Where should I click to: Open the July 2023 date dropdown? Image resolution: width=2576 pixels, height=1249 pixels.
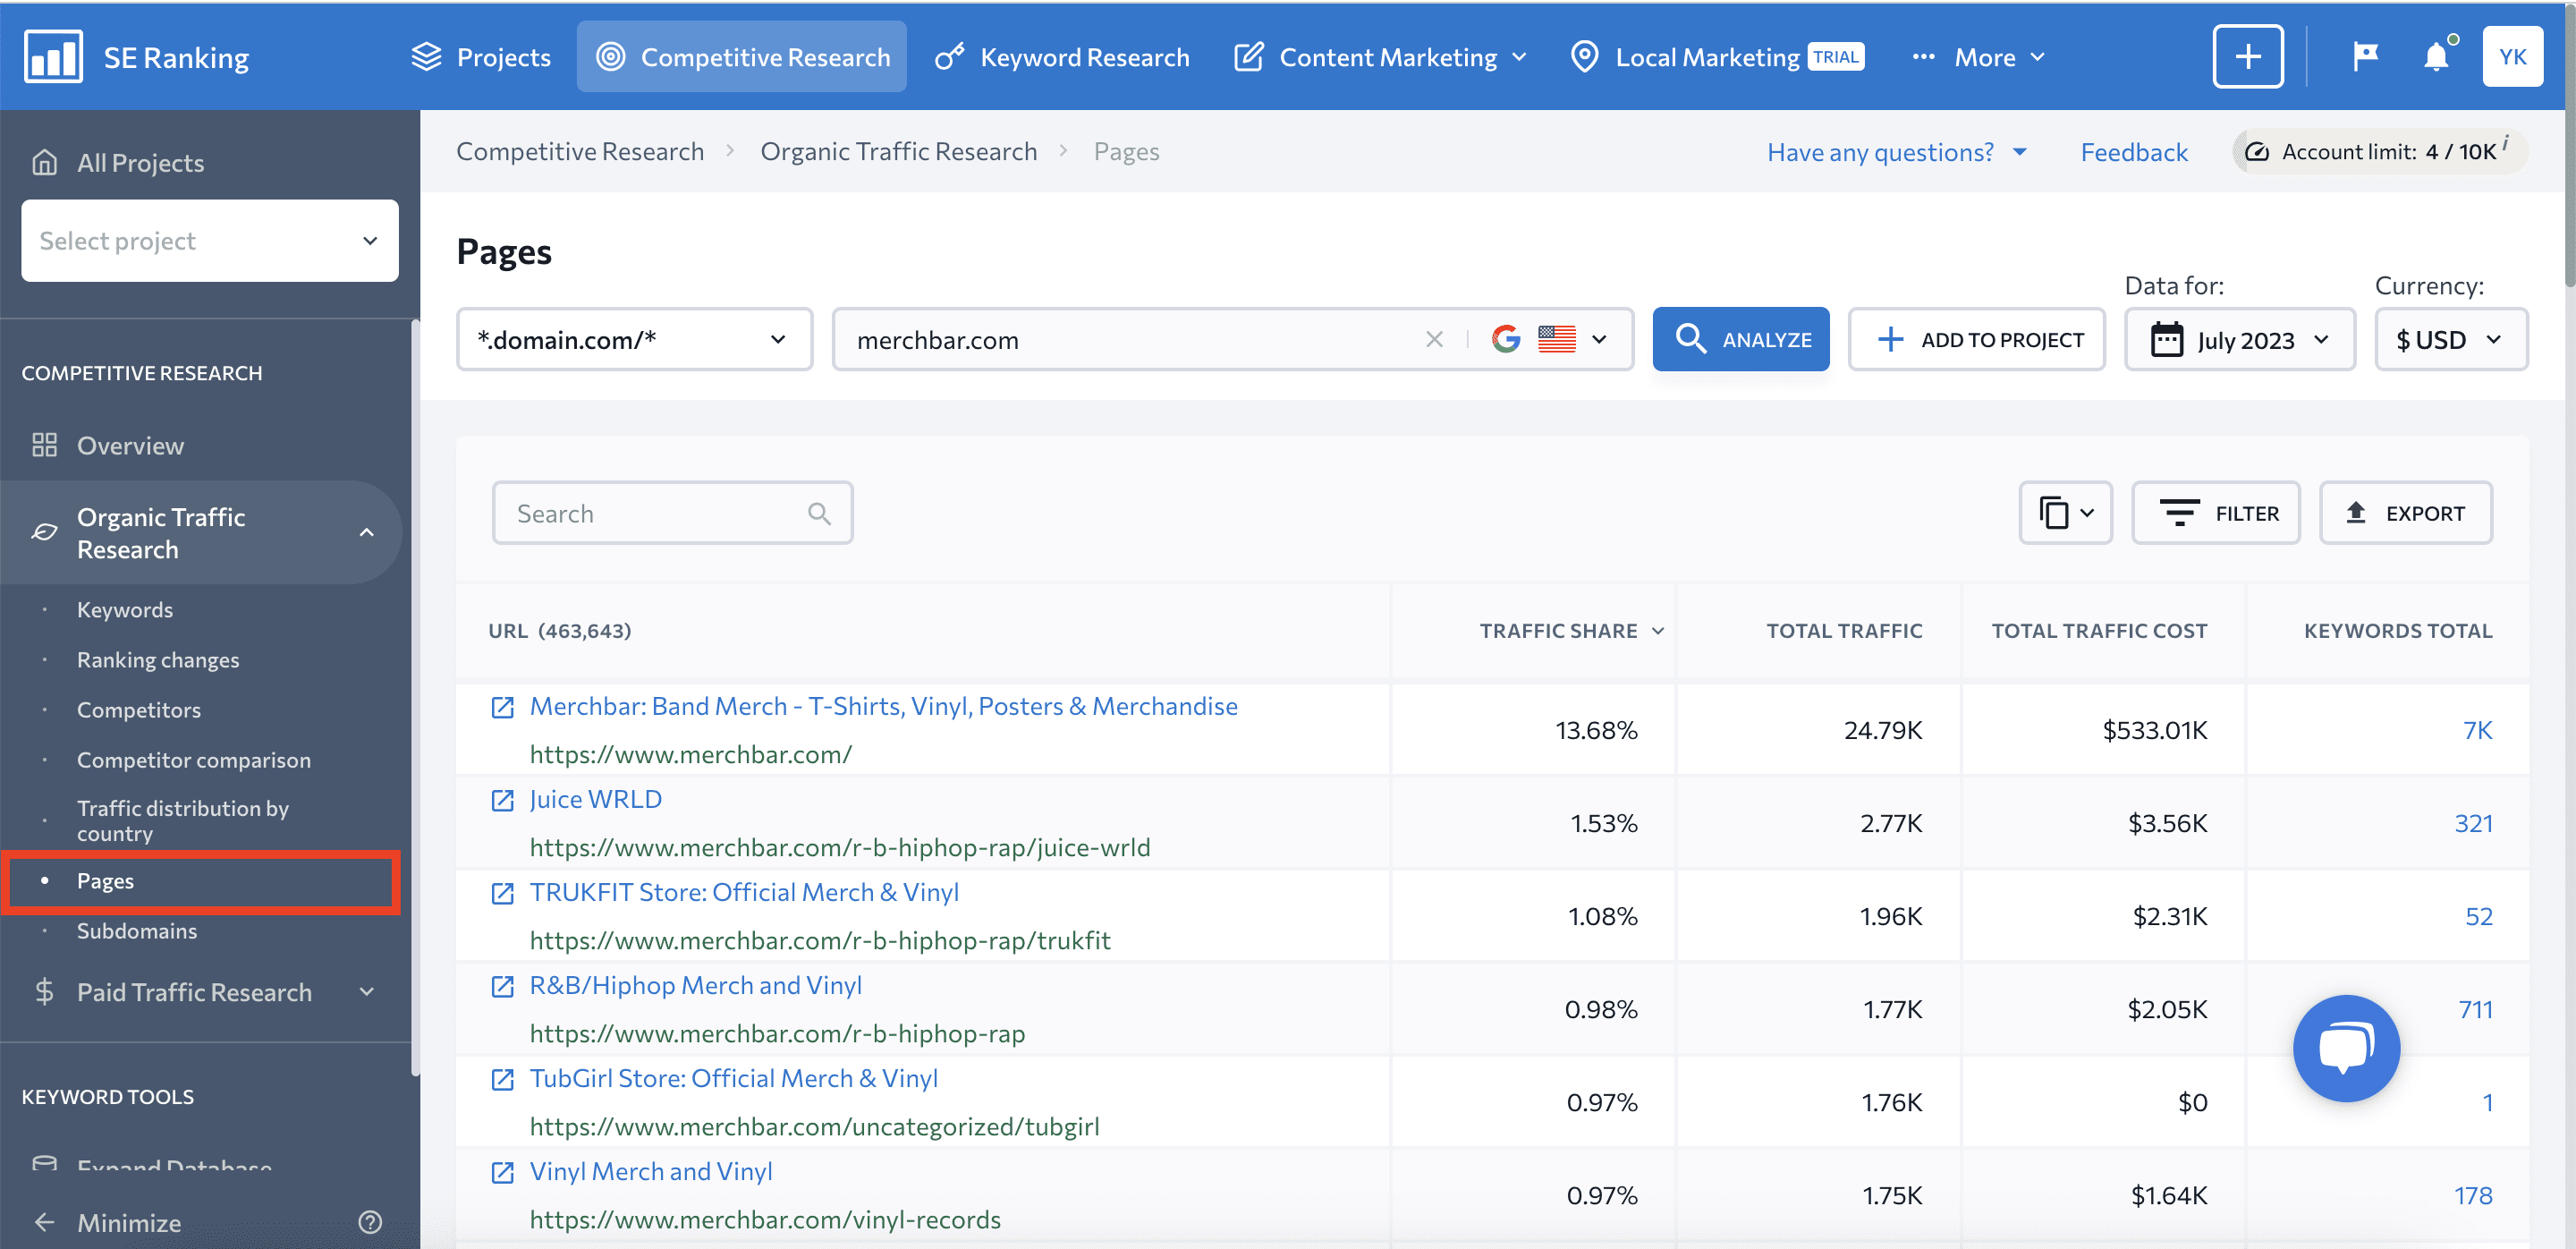tap(2239, 339)
